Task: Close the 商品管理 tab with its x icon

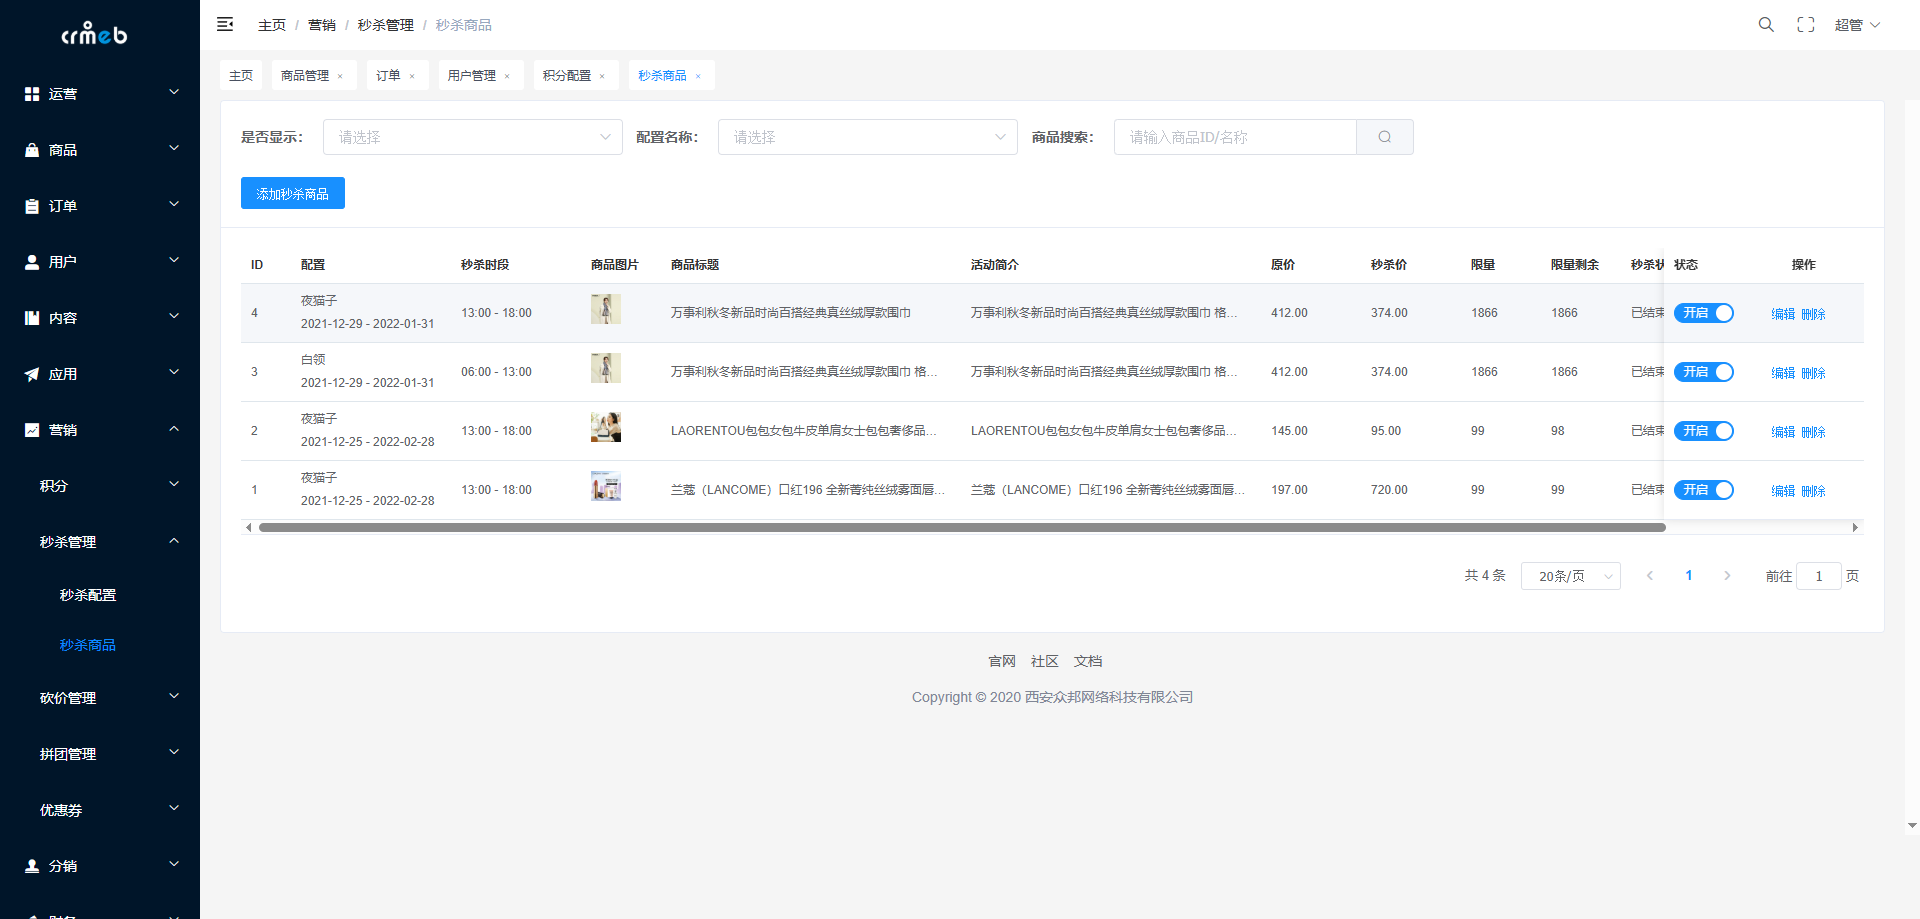Action: (340, 76)
